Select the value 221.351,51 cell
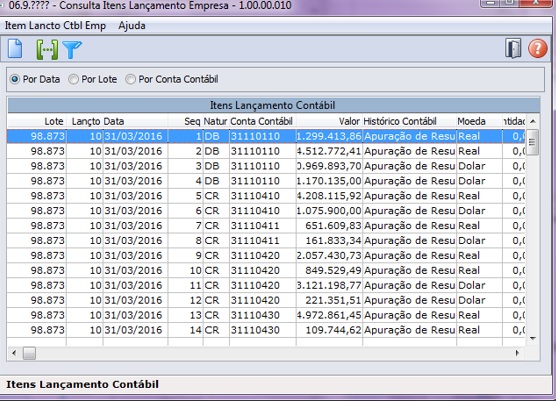 tap(329, 300)
